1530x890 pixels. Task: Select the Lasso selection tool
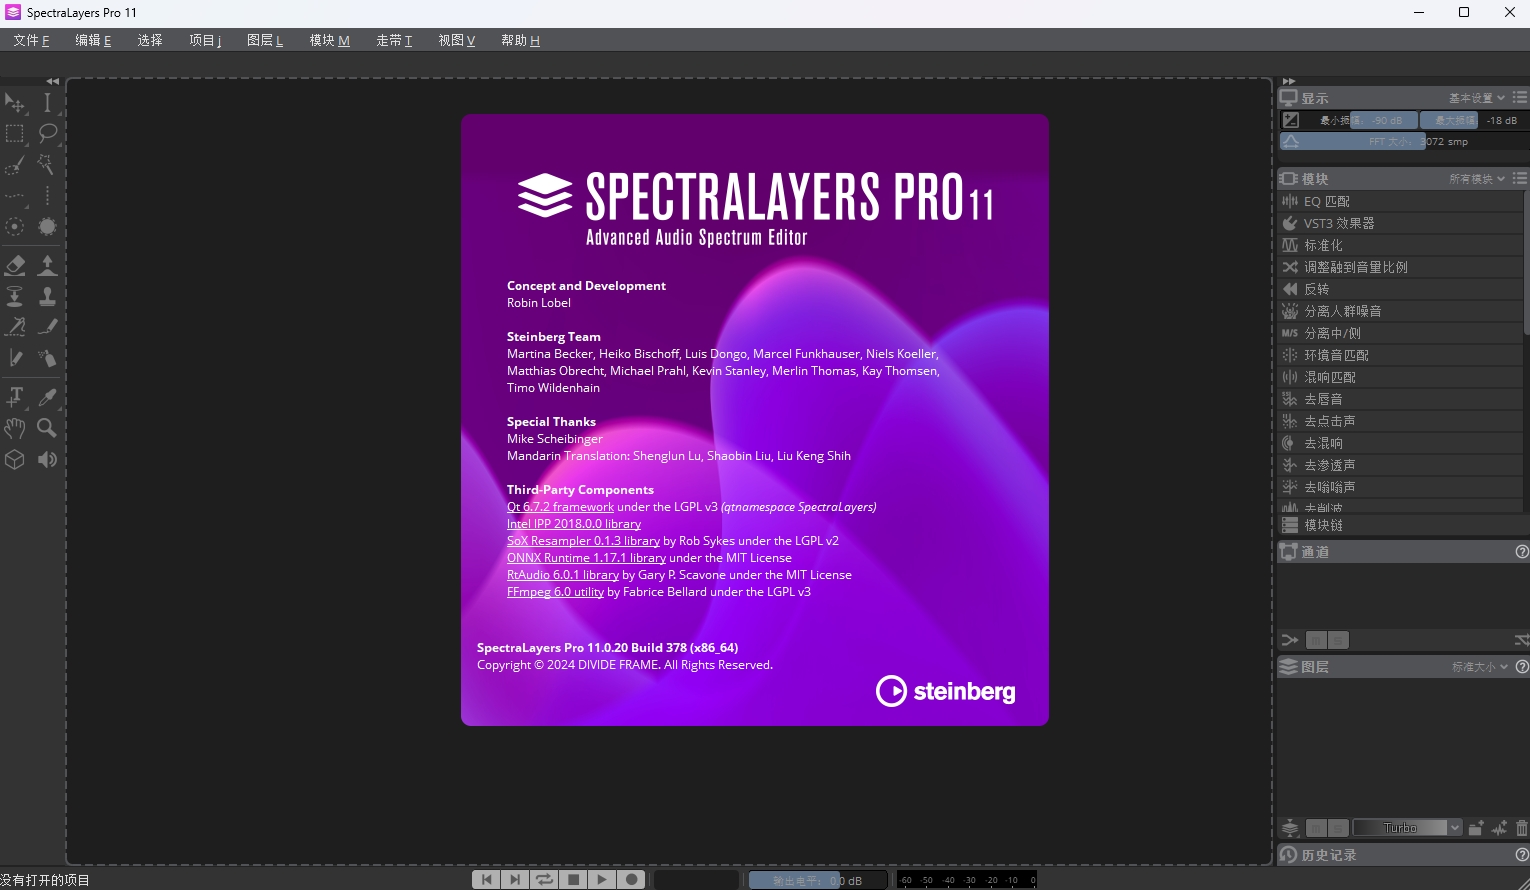click(47, 133)
